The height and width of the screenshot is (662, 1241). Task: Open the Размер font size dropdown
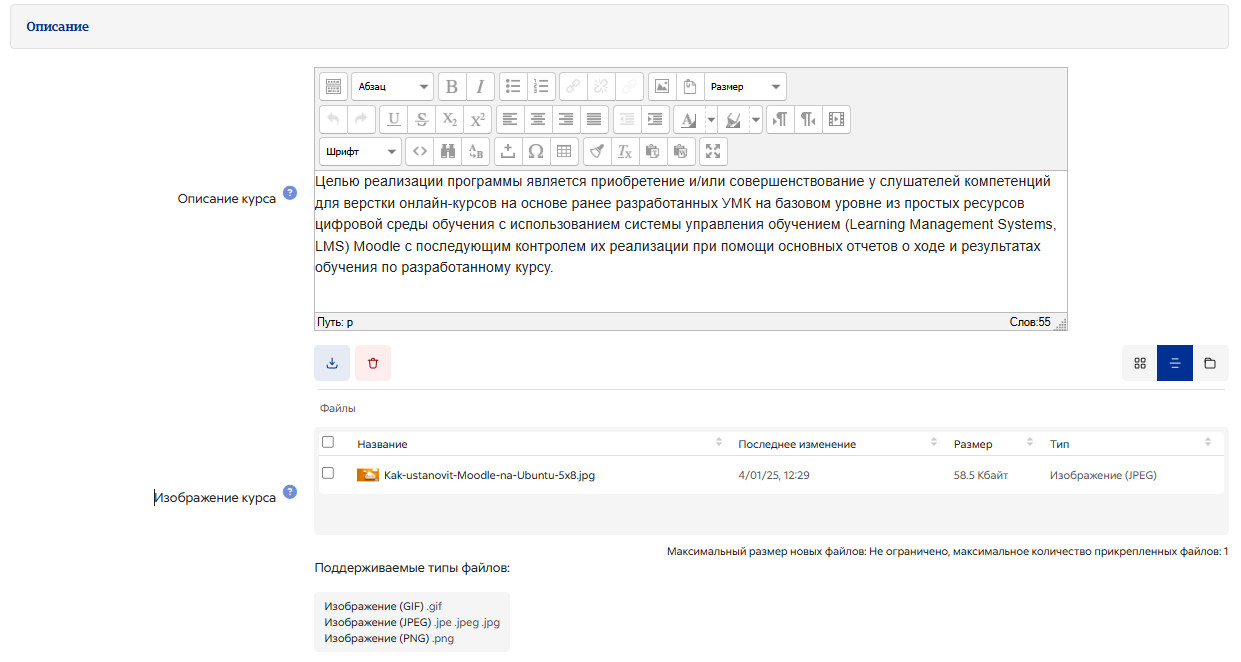pyautogui.click(x=745, y=87)
